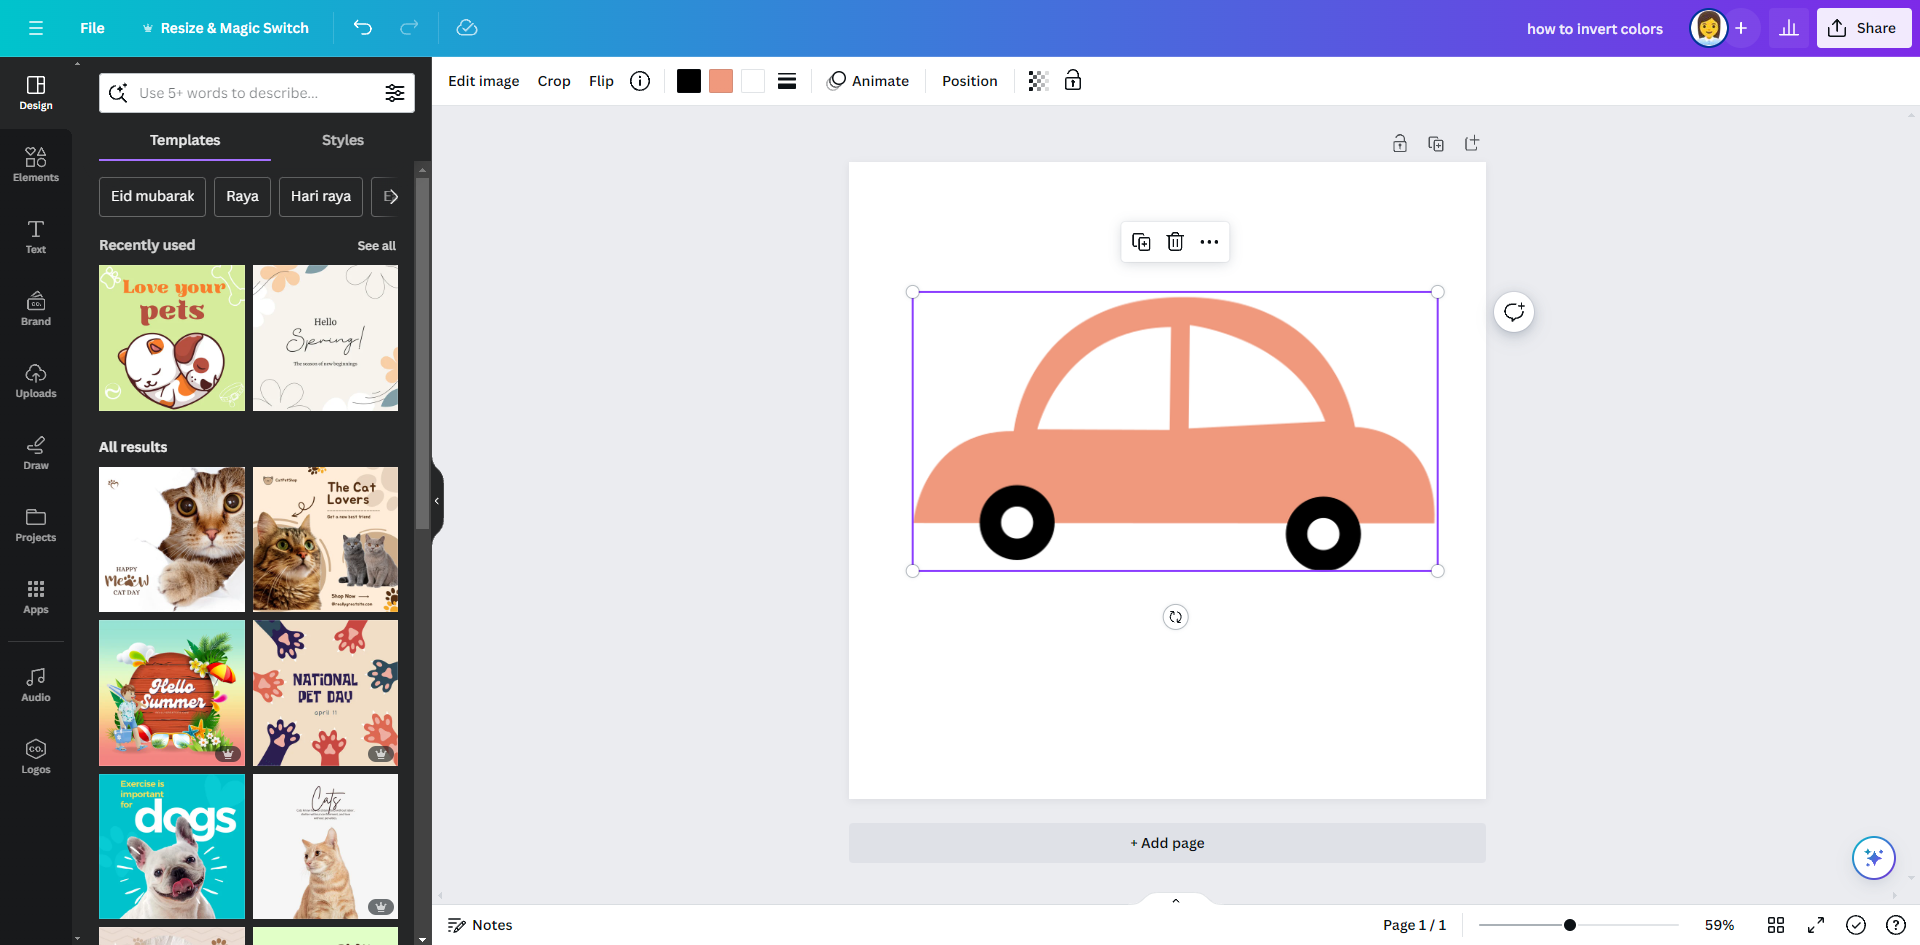Check the cloud save status icon
The height and width of the screenshot is (945, 1920).
coord(467,28)
